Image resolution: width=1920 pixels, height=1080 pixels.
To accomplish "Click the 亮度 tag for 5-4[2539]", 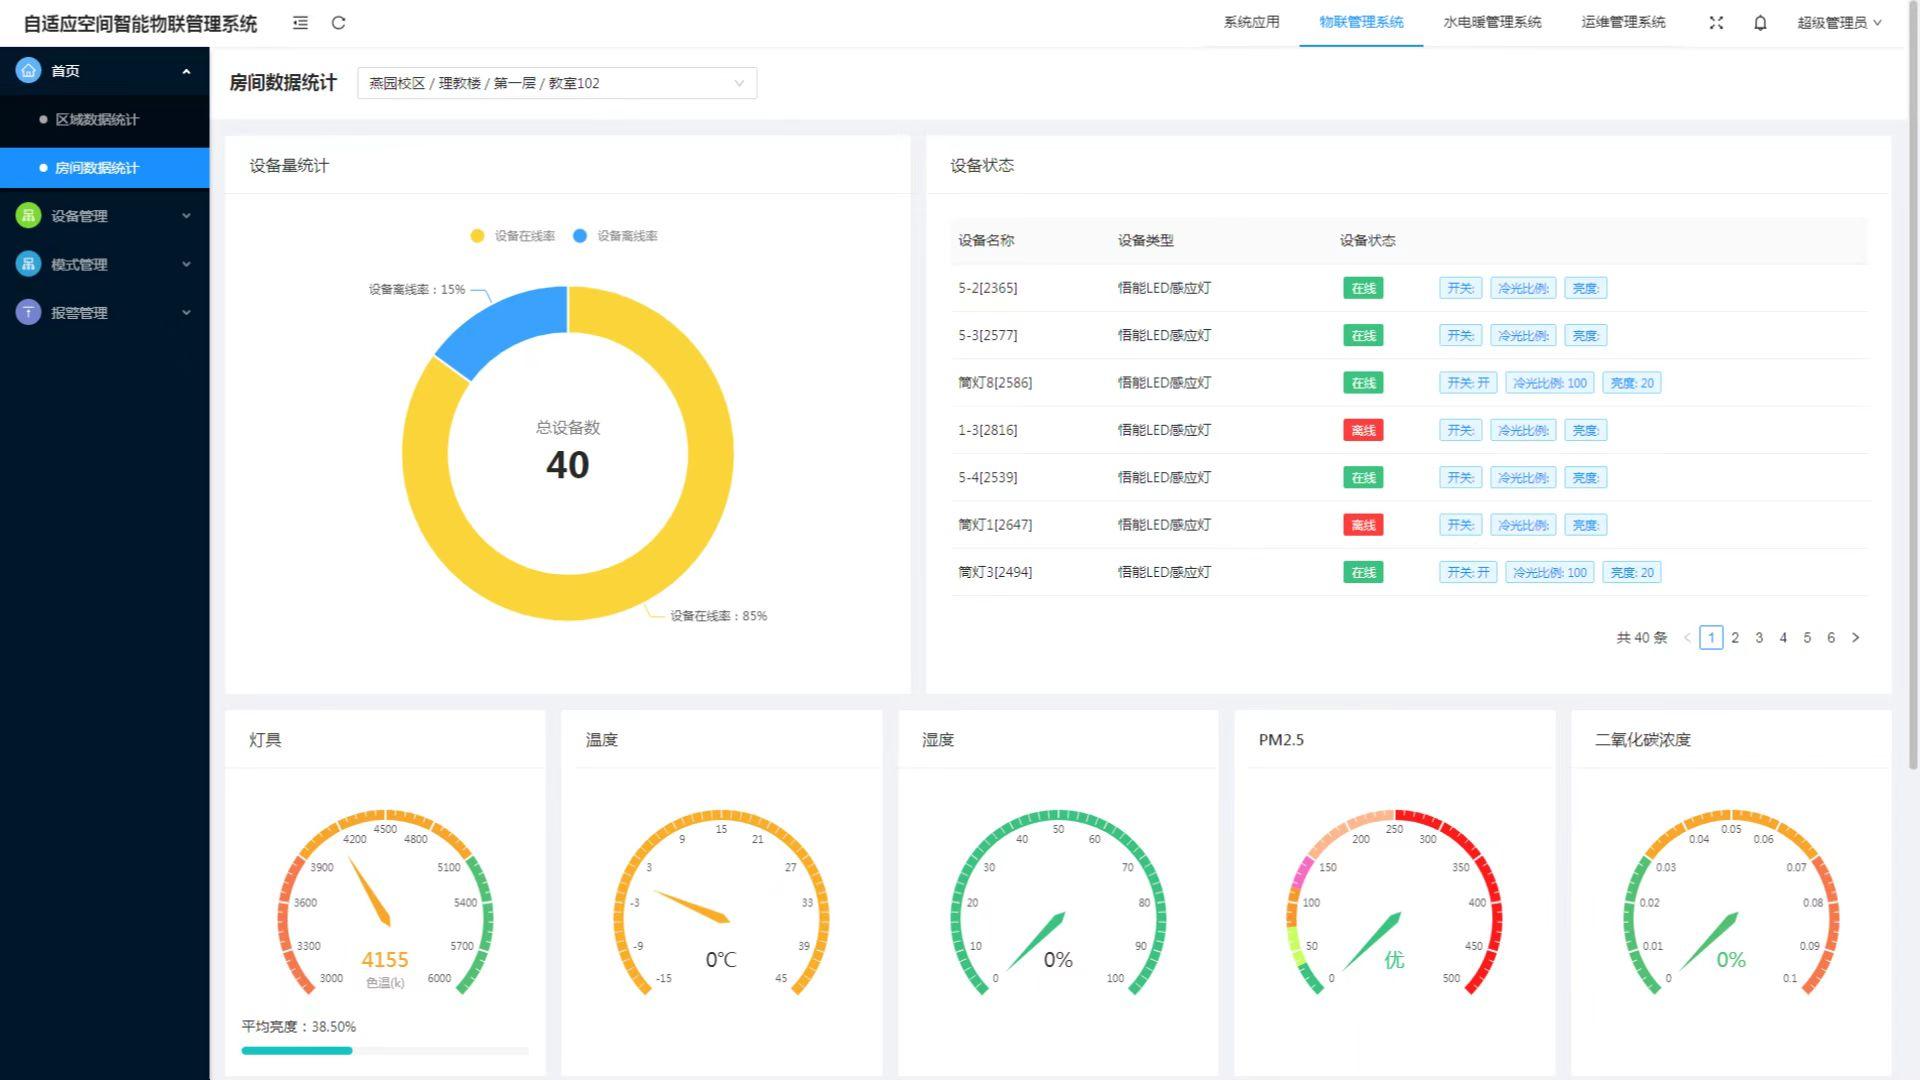I will pos(1585,478).
